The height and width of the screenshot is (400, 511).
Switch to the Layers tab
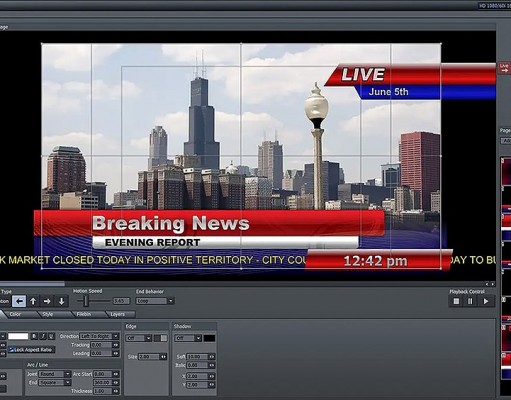(117, 314)
